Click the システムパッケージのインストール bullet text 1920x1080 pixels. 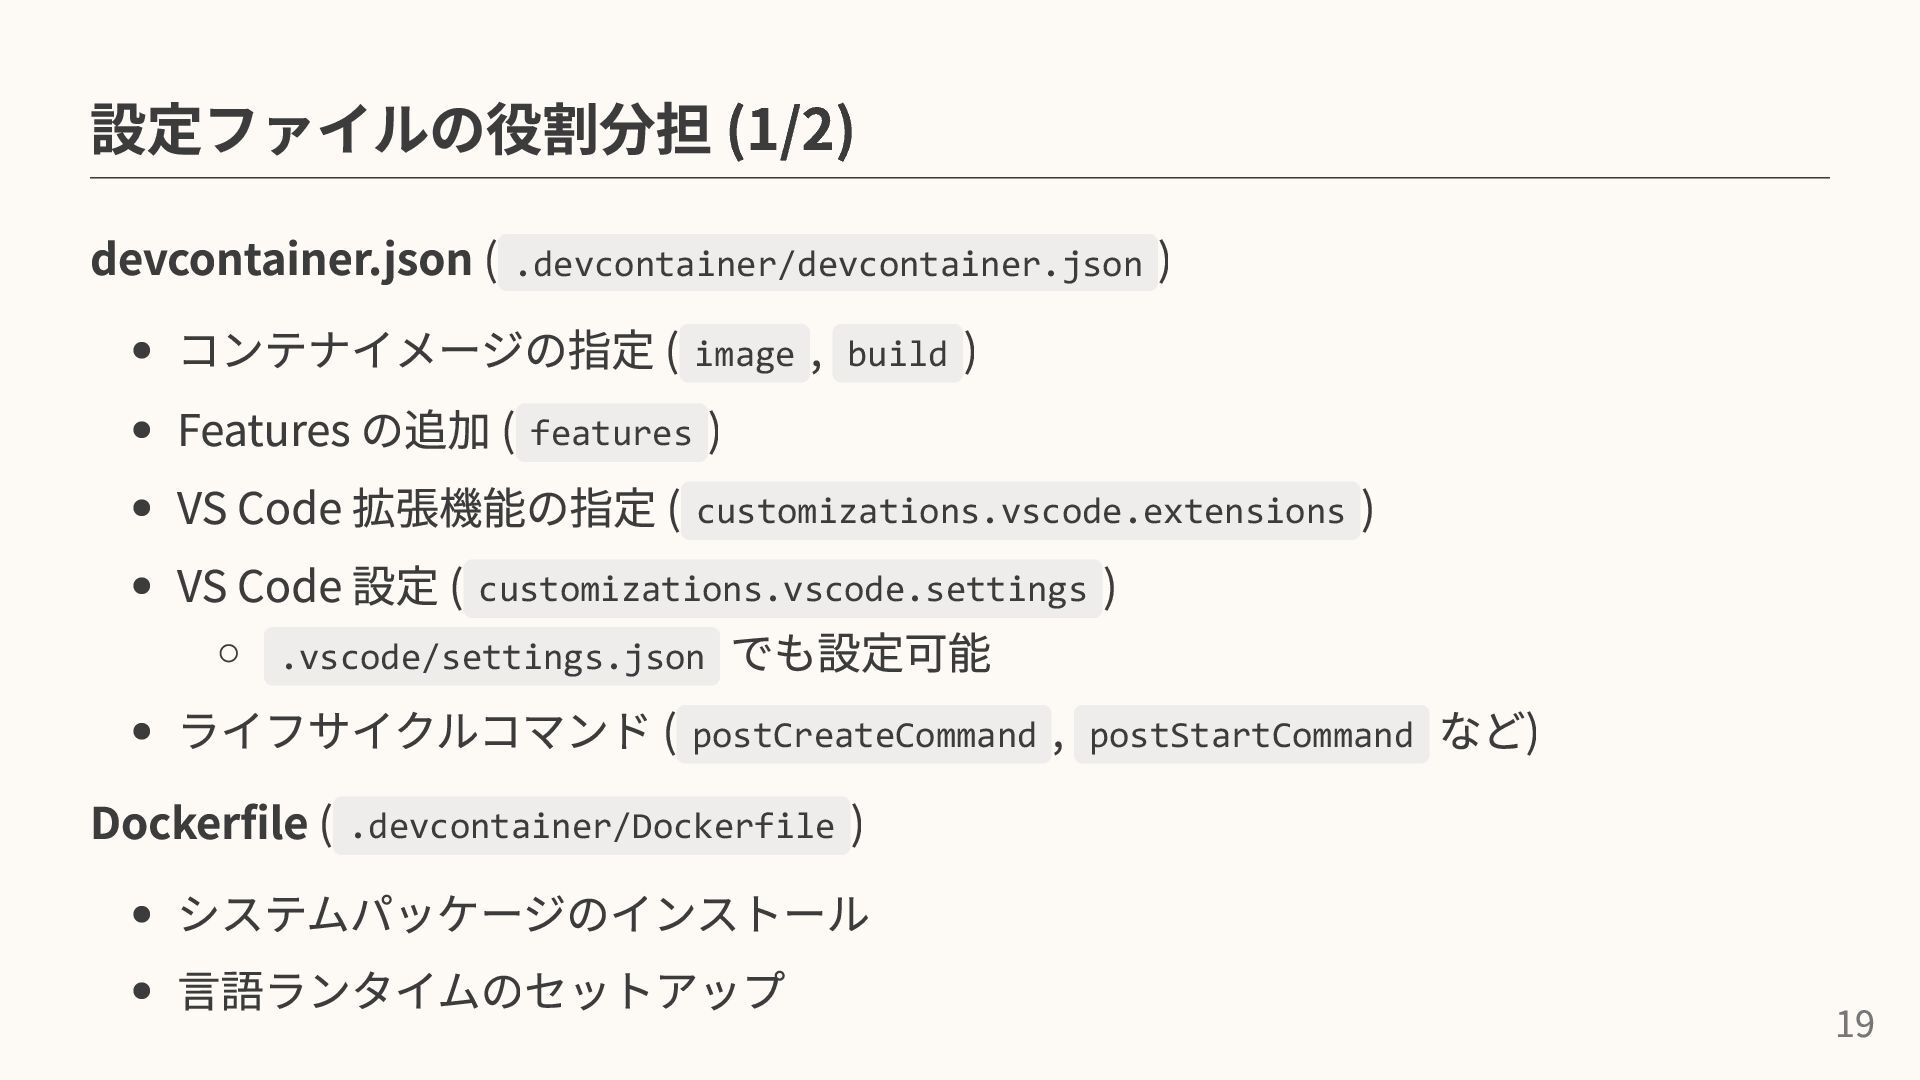[x=523, y=914]
